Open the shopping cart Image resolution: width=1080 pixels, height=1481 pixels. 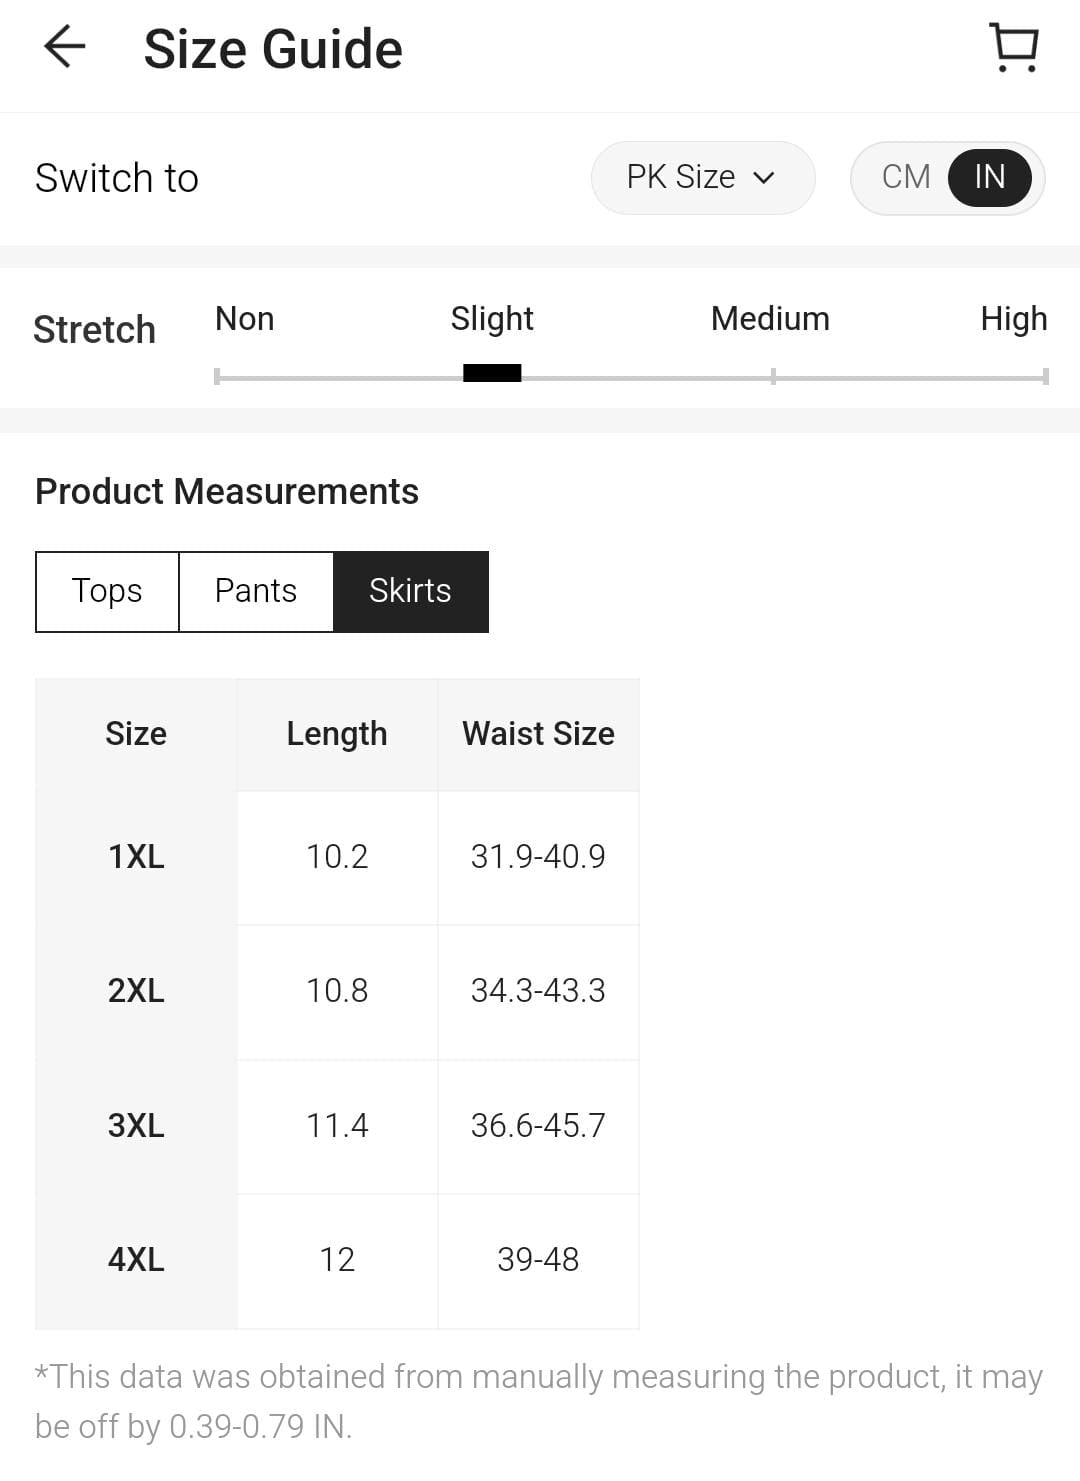[1014, 47]
